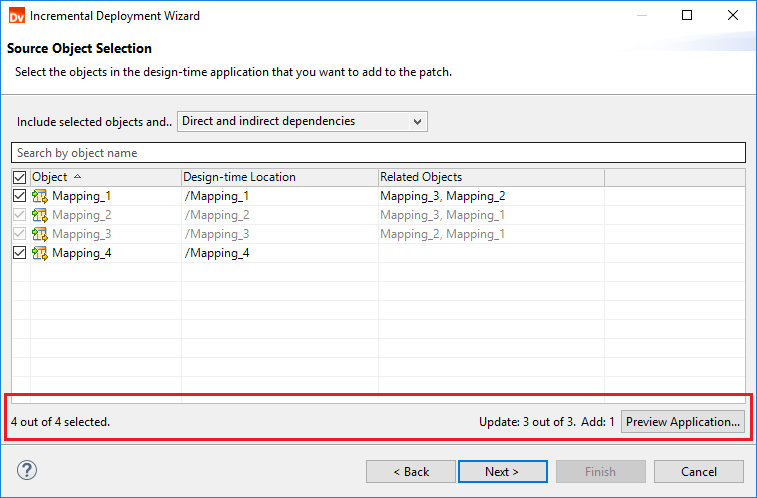757x498 pixels.
Task: Click the disabled Finish button
Action: tap(601, 471)
